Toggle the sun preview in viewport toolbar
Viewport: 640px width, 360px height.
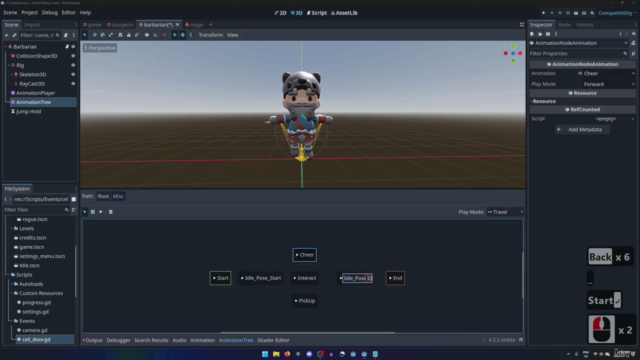coord(175,35)
